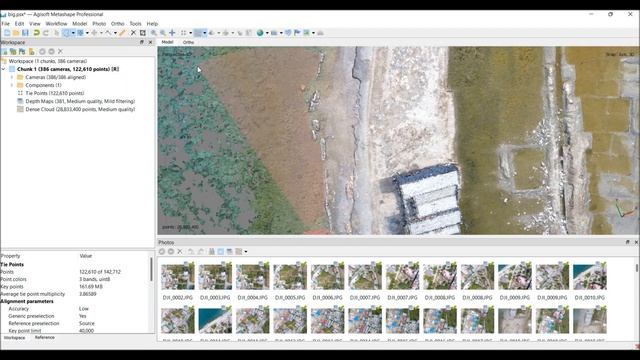Switch to the Ortho view tab
This screenshot has width=640, height=360.
tap(188, 42)
